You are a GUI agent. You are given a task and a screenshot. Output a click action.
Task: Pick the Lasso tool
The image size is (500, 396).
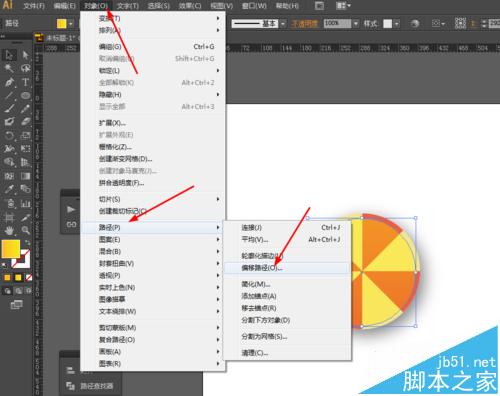[x=25, y=68]
